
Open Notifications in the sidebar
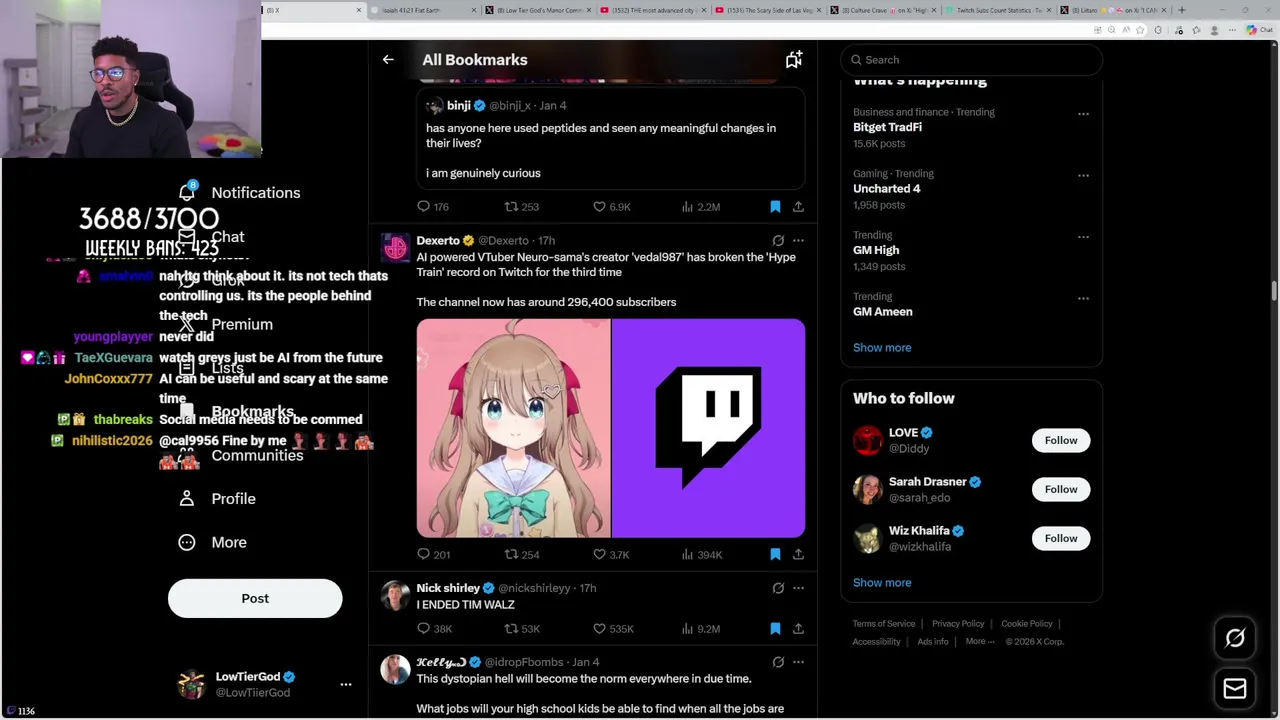click(239, 193)
